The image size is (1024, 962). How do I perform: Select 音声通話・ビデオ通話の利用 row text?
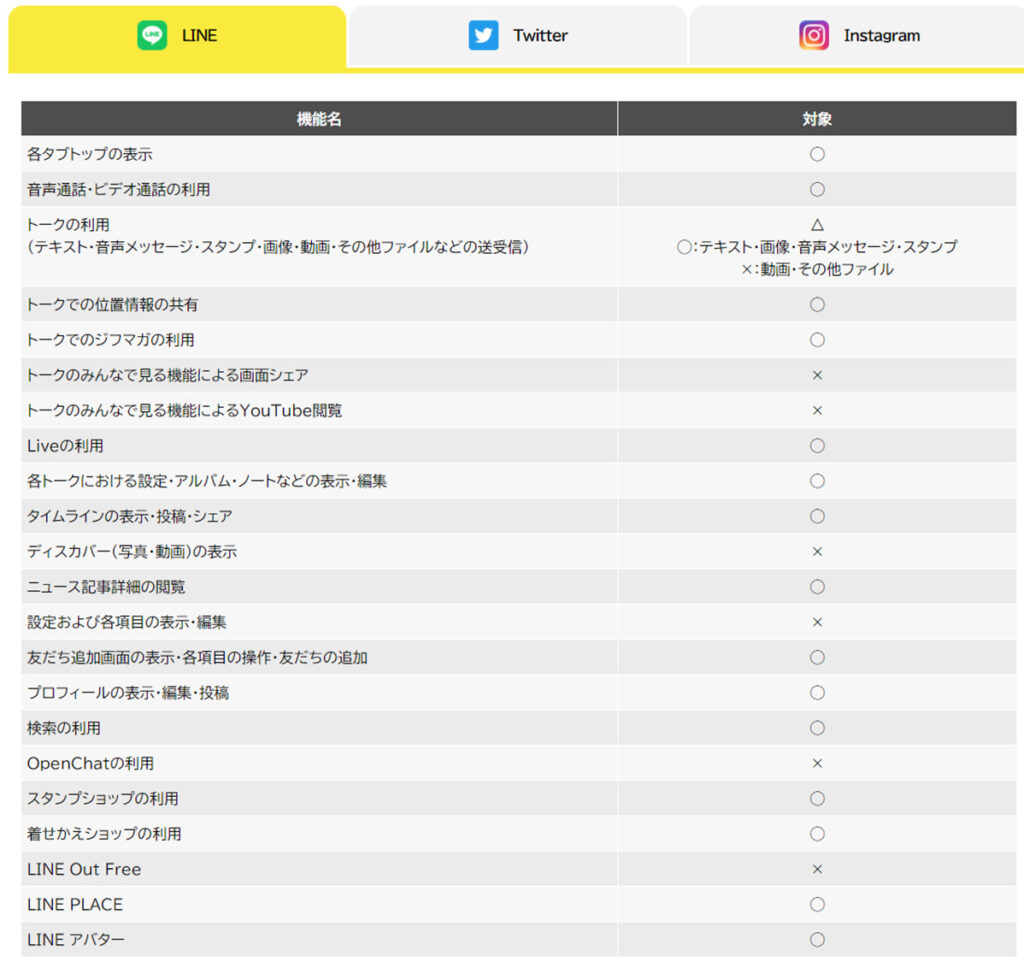[119, 189]
